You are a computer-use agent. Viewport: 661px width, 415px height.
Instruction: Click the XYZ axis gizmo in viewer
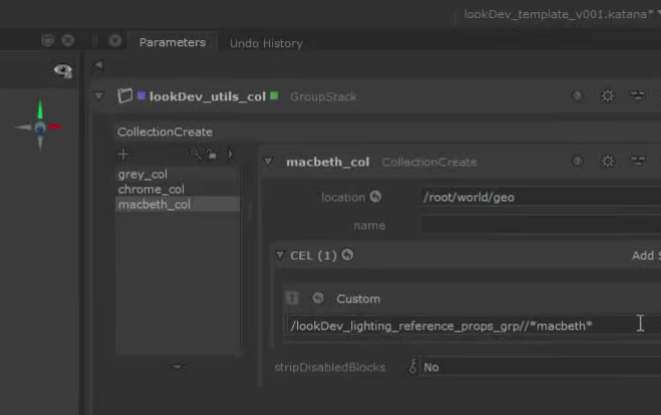coord(40,127)
